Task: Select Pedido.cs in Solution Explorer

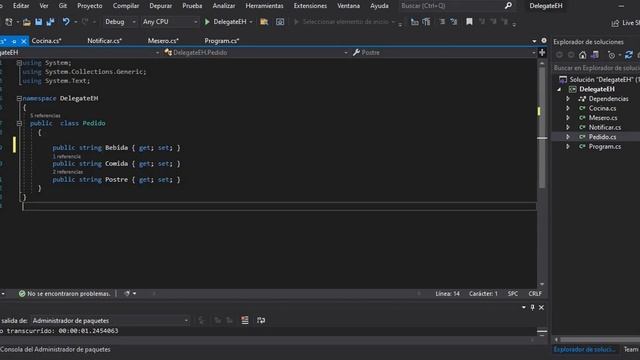Action: pyautogui.click(x=602, y=137)
